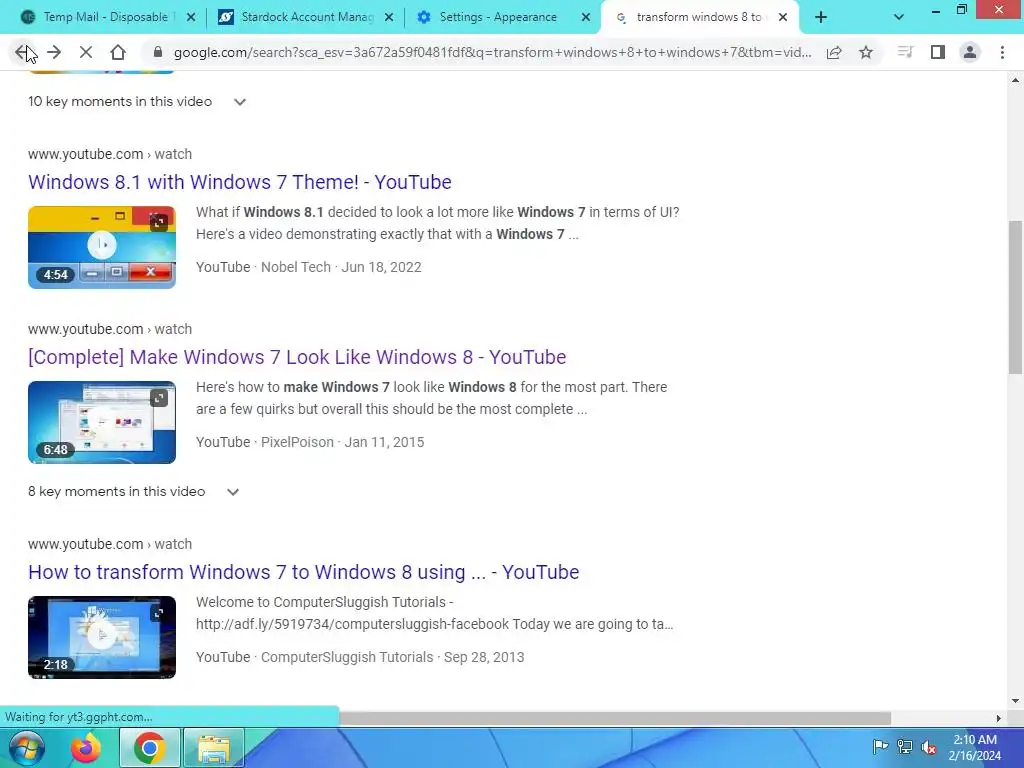Click the ComputerSluggish Tutorials · Sep 28, 2013 line
Viewport: 1024px width, 768px height.
pos(360,657)
